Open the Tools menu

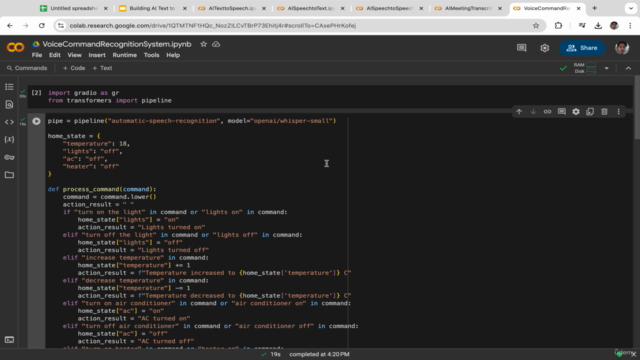tap(151, 55)
